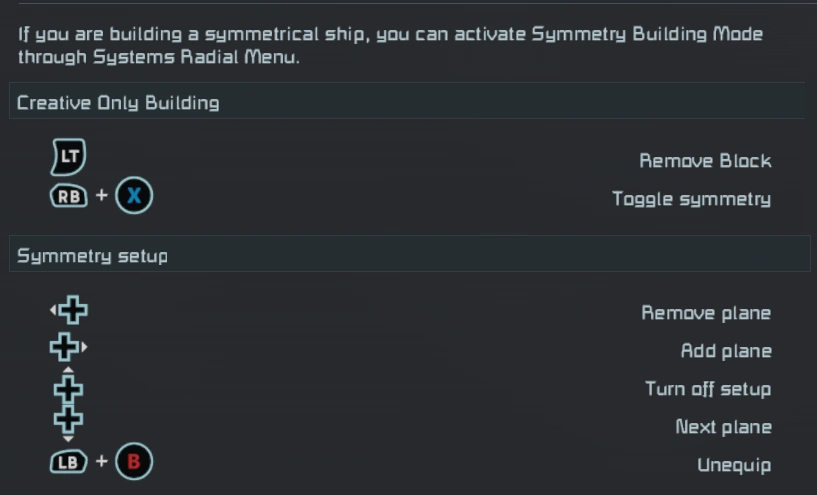Click the red B button icon
The height and width of the screenshot is (495, 817).
click(134, 463)
